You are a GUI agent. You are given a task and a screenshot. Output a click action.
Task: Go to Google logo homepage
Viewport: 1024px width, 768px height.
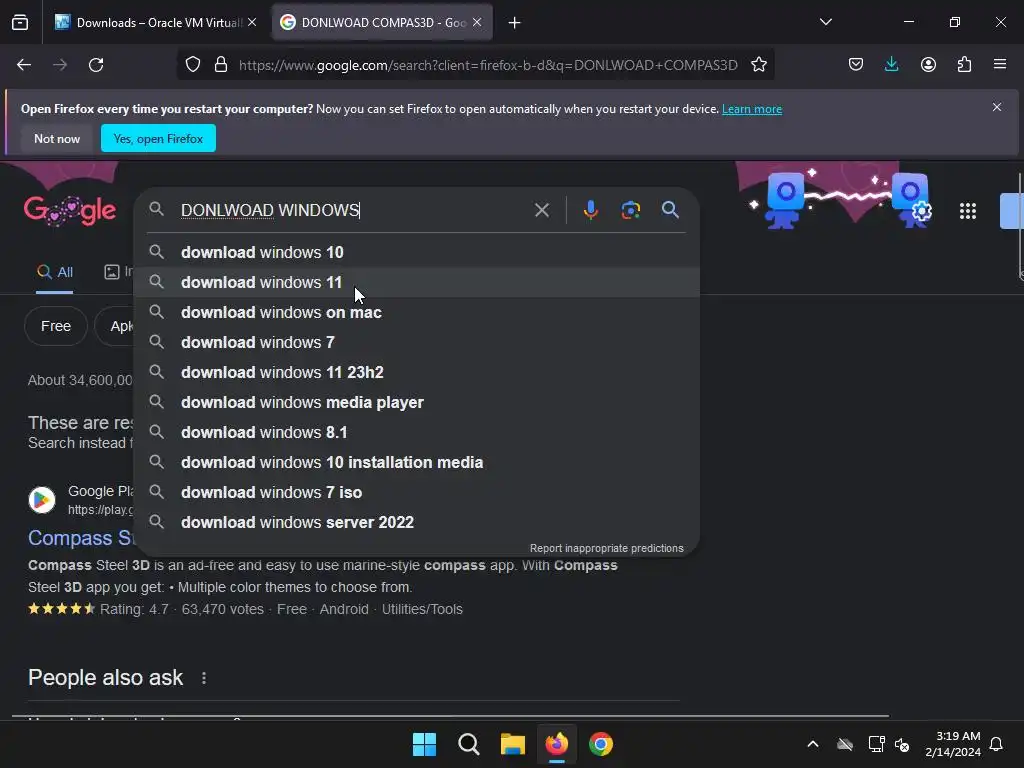tap(70, 210)
